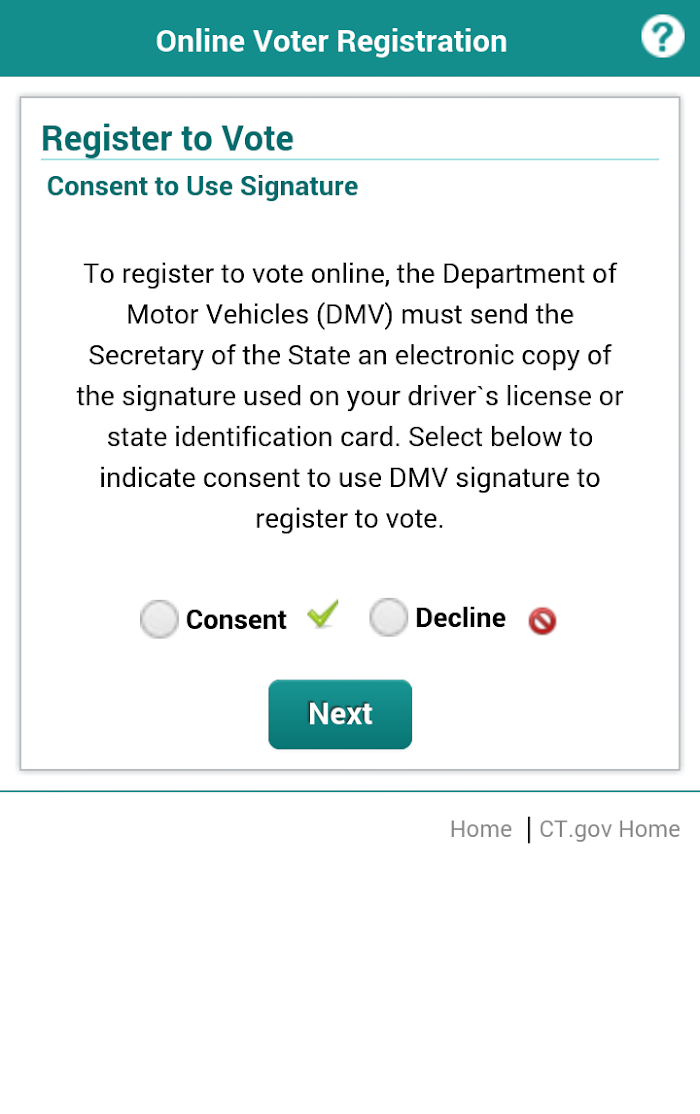Click the 'To register to vote online' opening line

tap(350, 274)
